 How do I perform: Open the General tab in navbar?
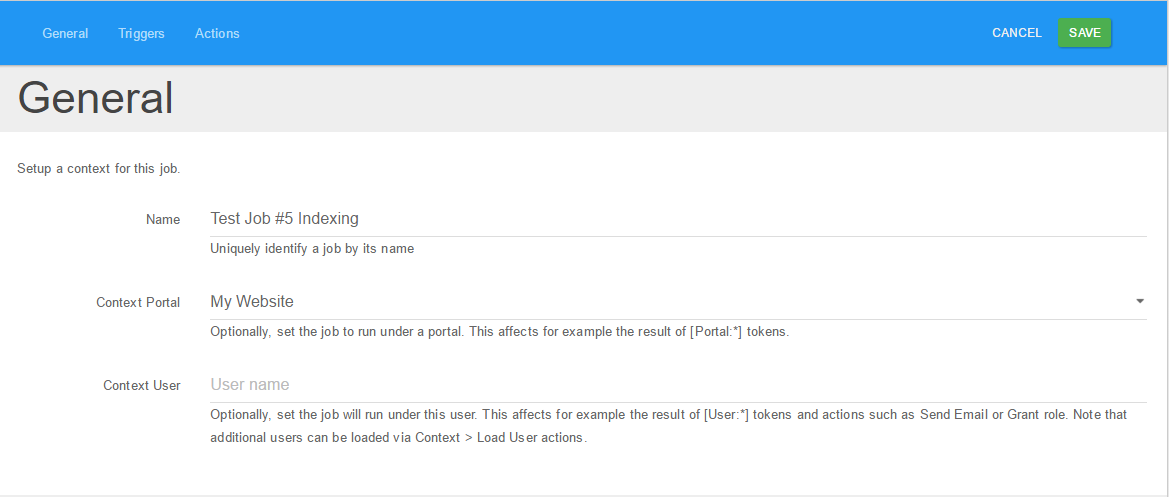click(x=65, y=34)
